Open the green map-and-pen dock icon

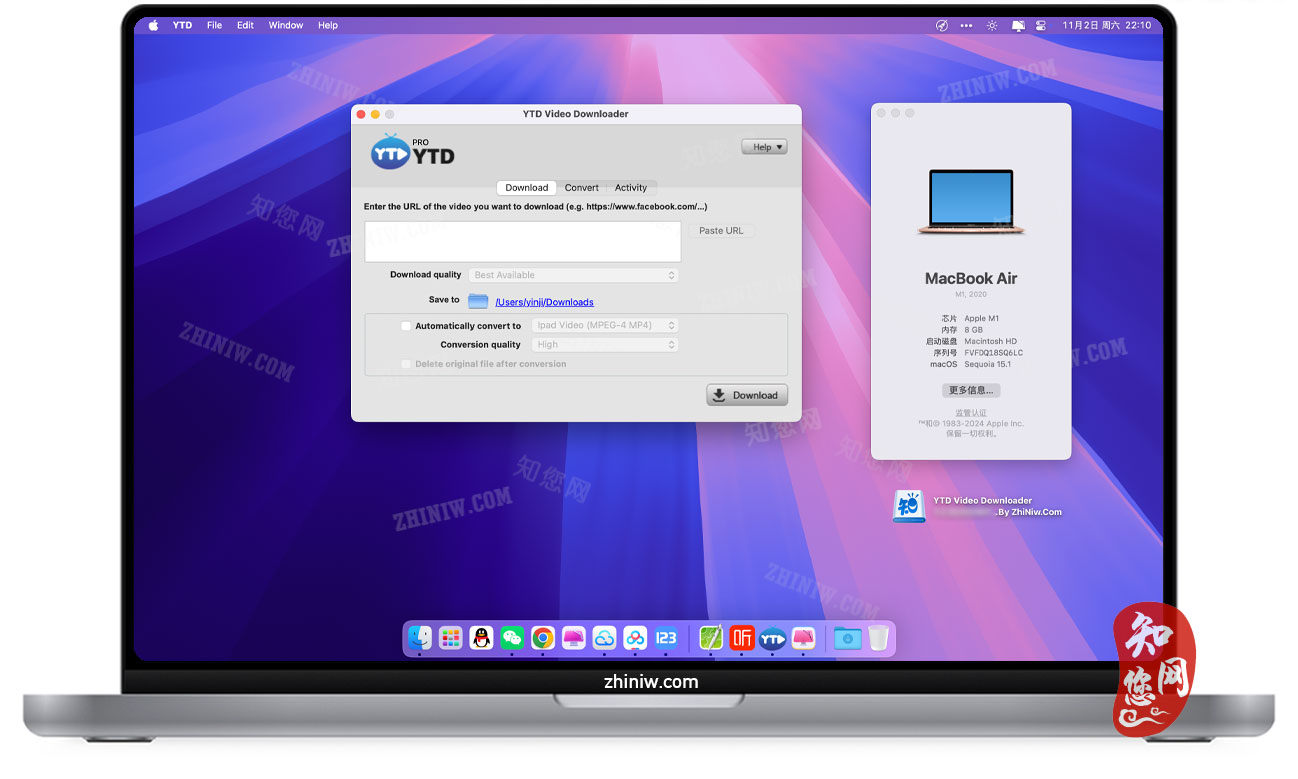tap(711, 638)
